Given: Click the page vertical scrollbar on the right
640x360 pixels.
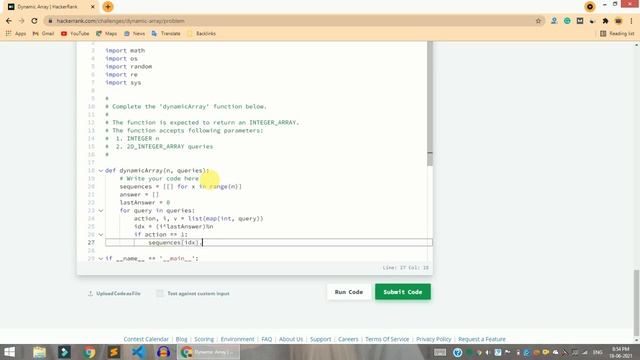Looking at the screenshot, I should click(x=637, y=302).
